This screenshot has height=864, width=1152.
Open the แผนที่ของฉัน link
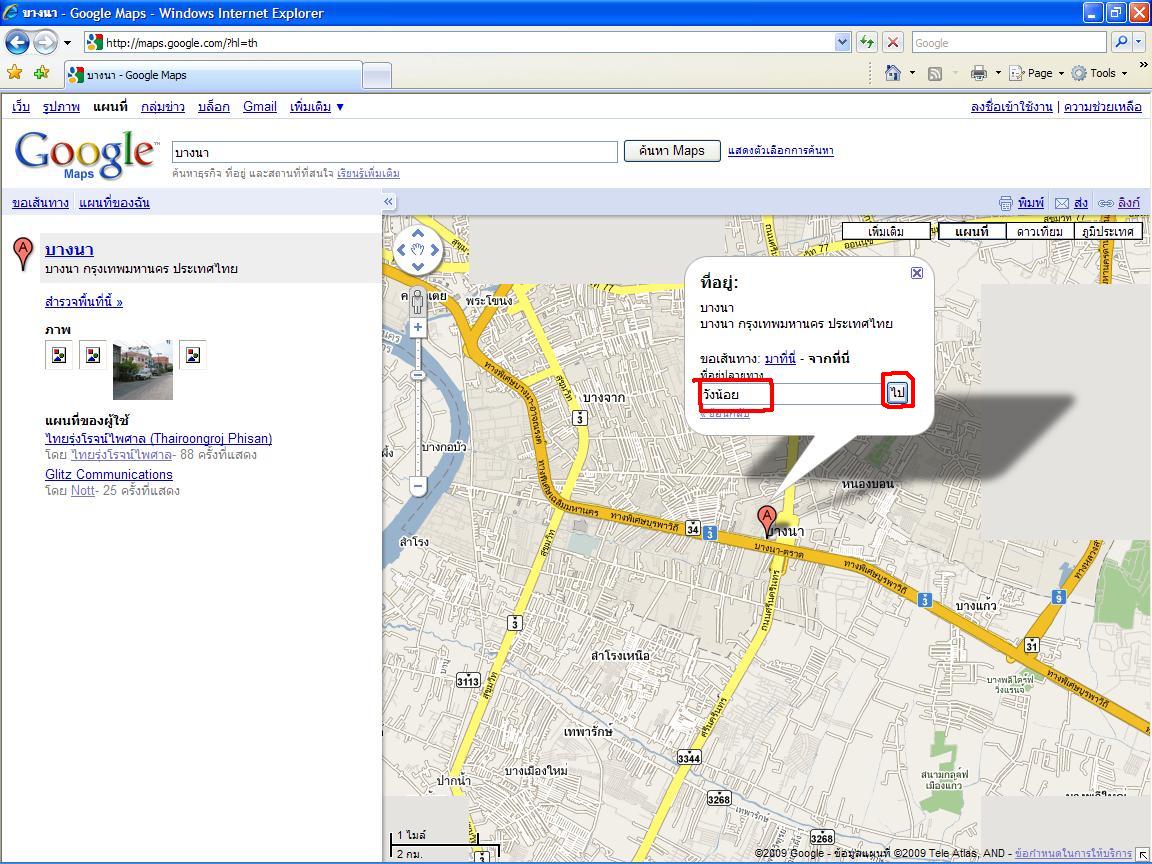(114, 203)
